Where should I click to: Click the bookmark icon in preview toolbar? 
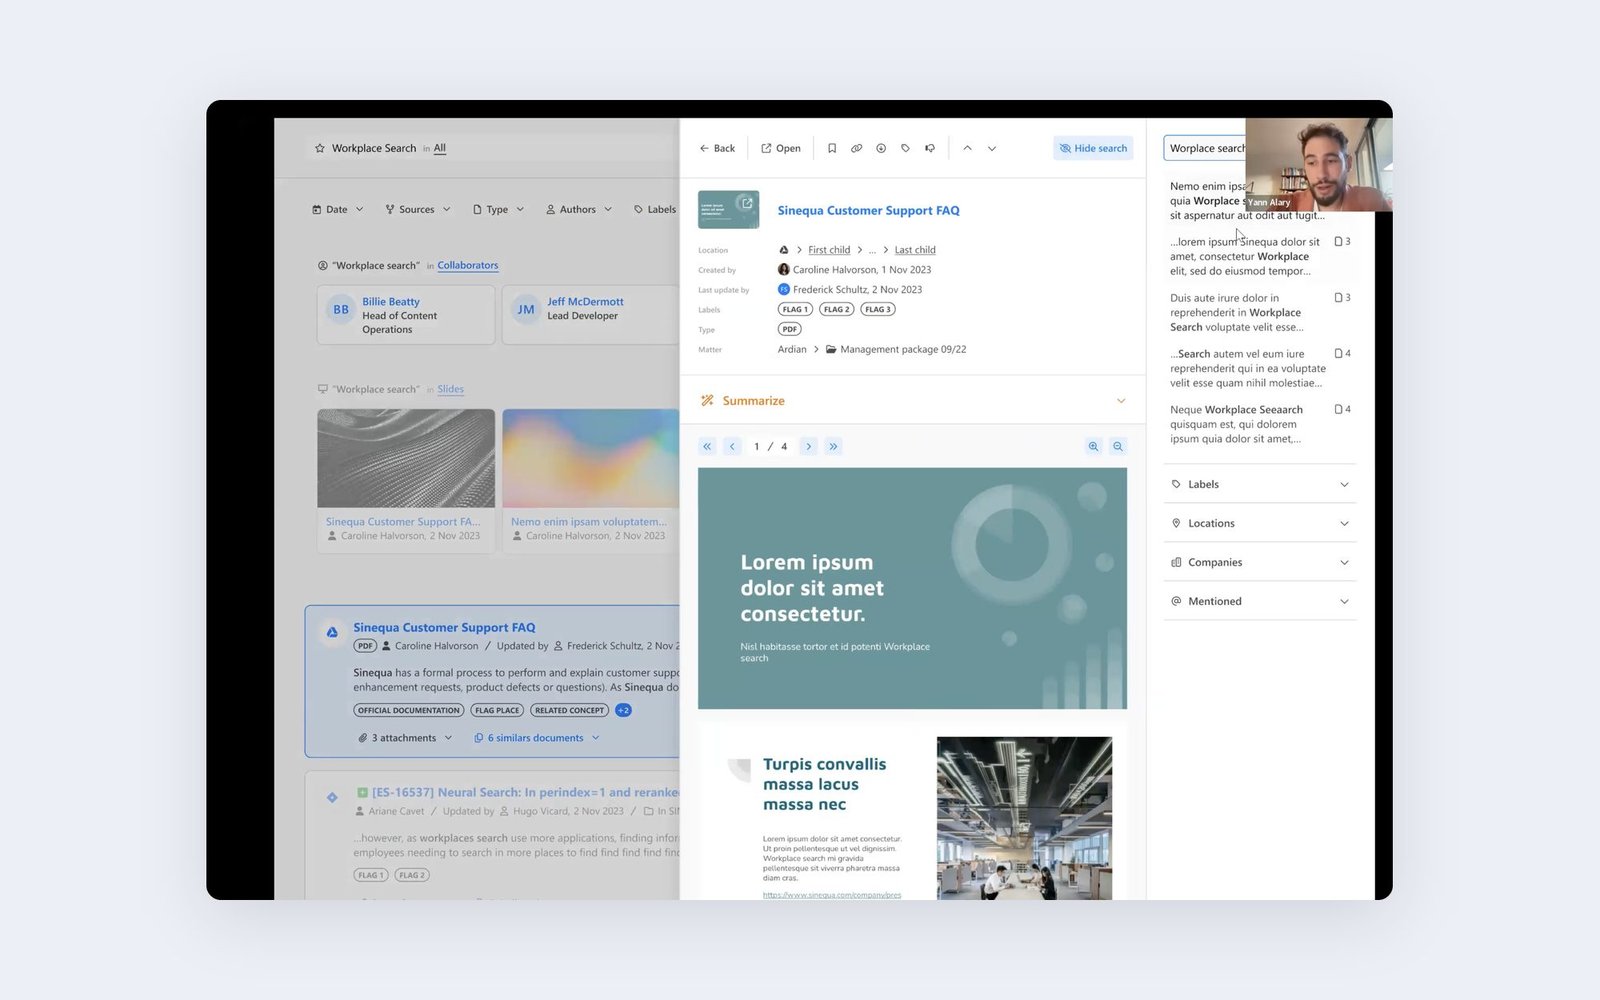click(x=831, y=148)
